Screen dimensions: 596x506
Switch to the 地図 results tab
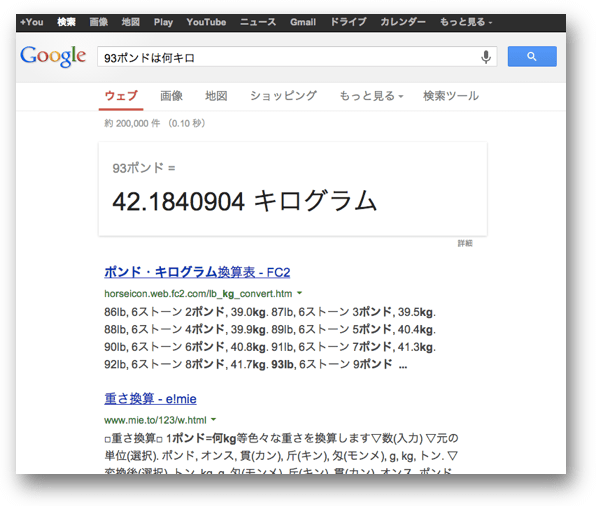pos(216,96)
